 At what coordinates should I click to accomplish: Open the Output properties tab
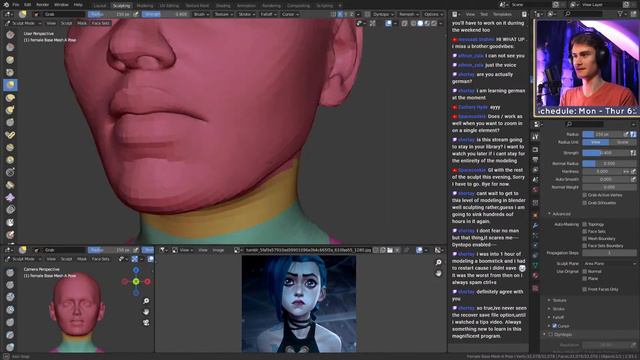coord(536,160)
